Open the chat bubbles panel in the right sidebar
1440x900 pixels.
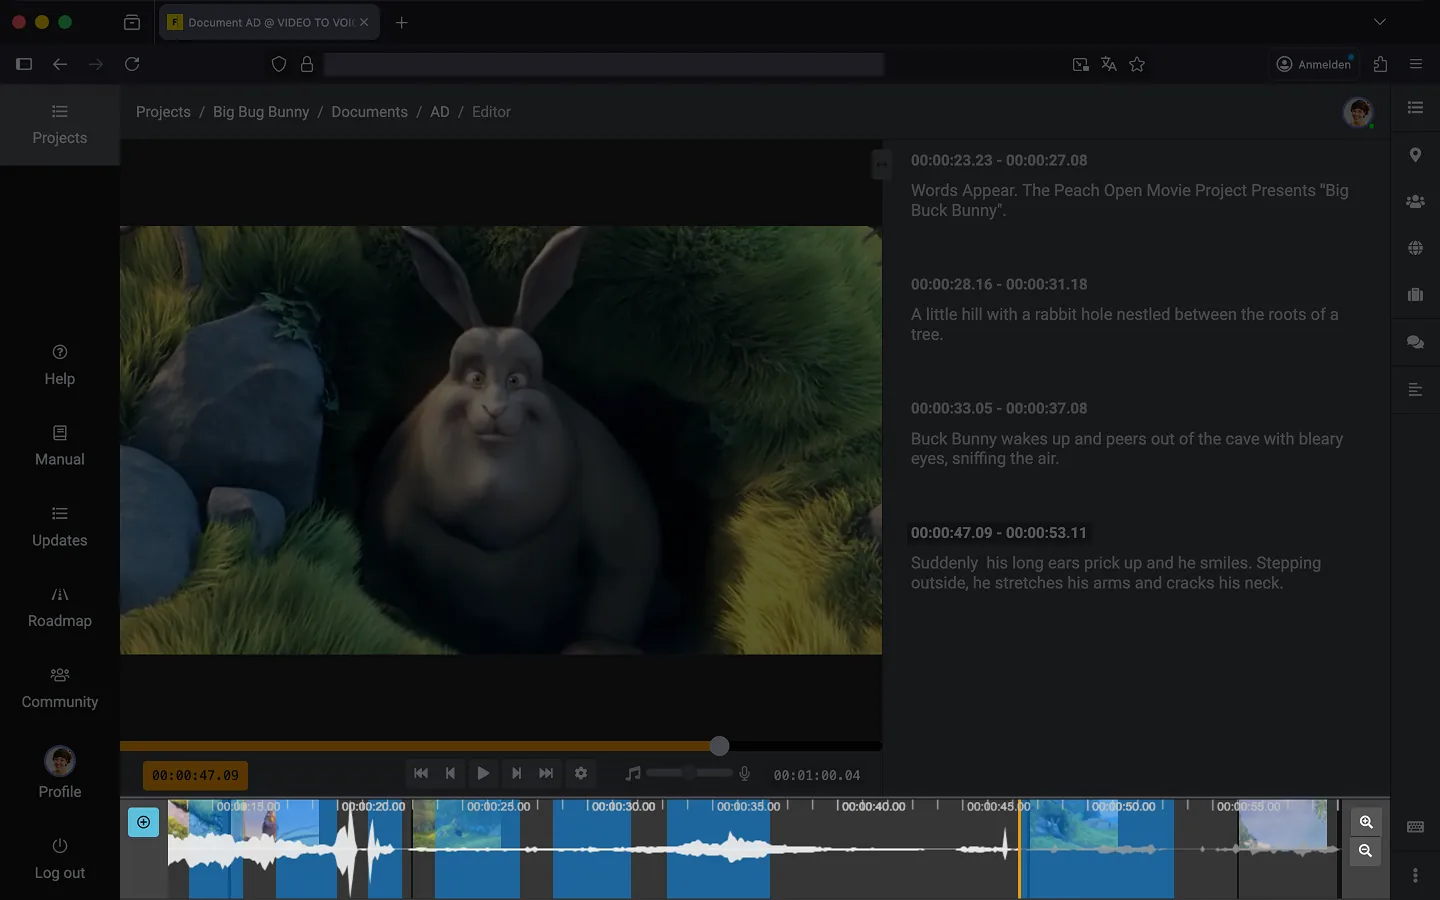tap(1415, 342)
